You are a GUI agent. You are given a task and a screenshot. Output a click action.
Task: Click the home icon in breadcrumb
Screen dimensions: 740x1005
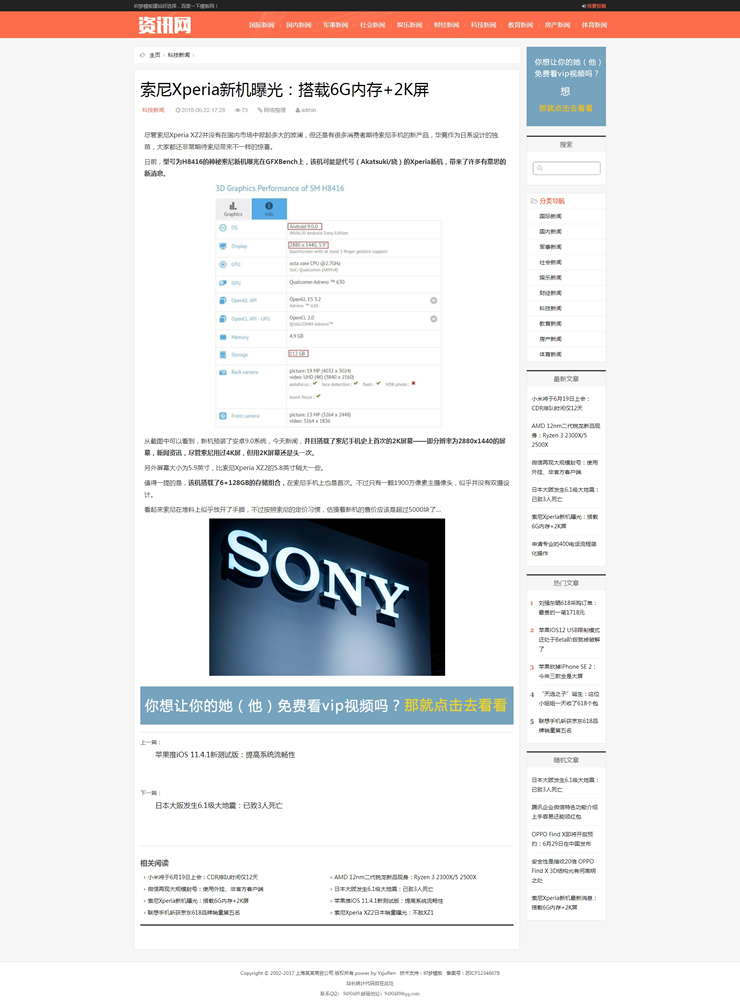point(142,55)
